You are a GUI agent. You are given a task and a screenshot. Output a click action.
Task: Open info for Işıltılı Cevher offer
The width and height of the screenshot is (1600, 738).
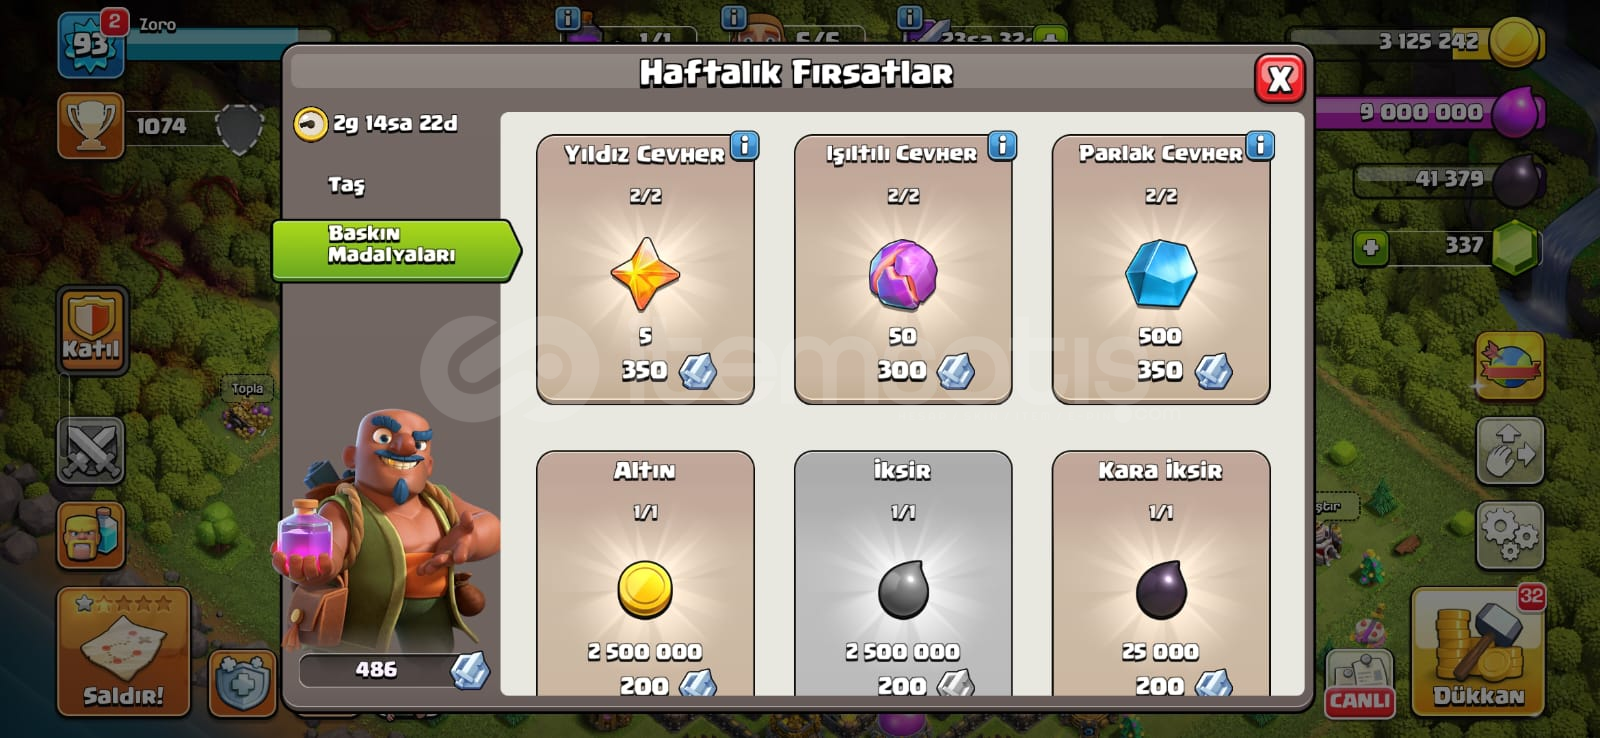[1002, 146]
